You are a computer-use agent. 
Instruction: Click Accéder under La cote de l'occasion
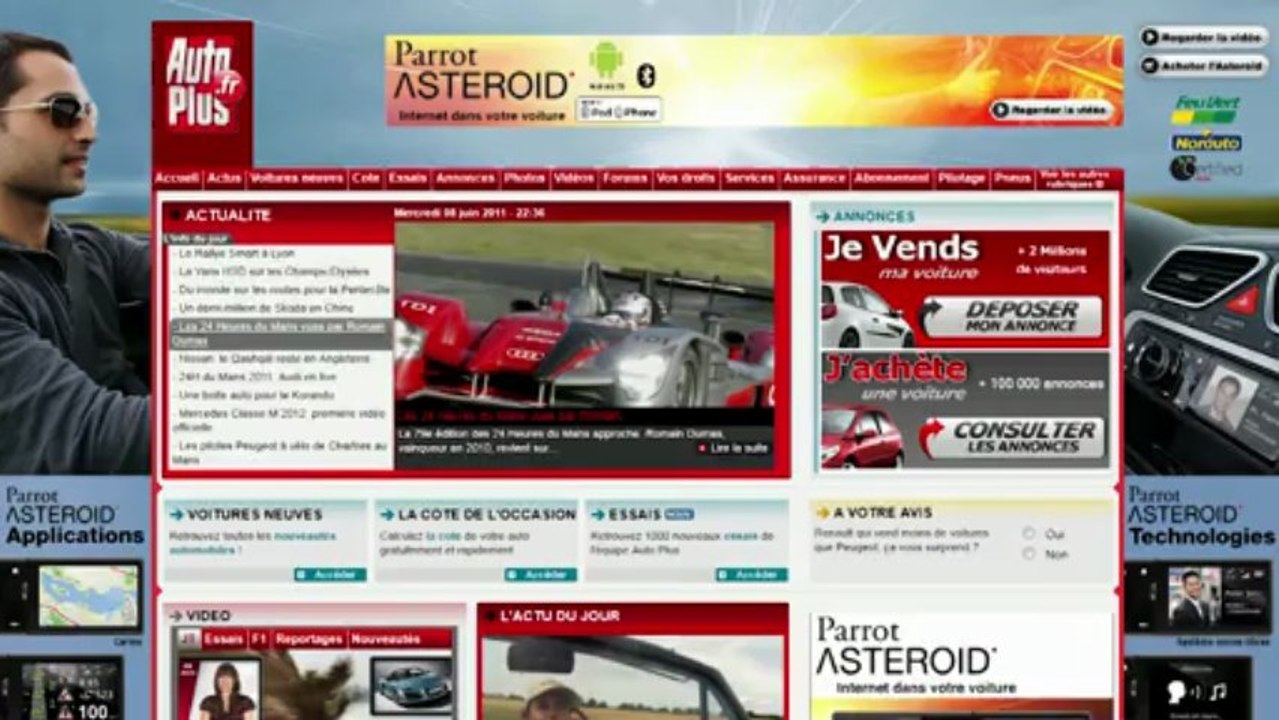pos(541,575)
